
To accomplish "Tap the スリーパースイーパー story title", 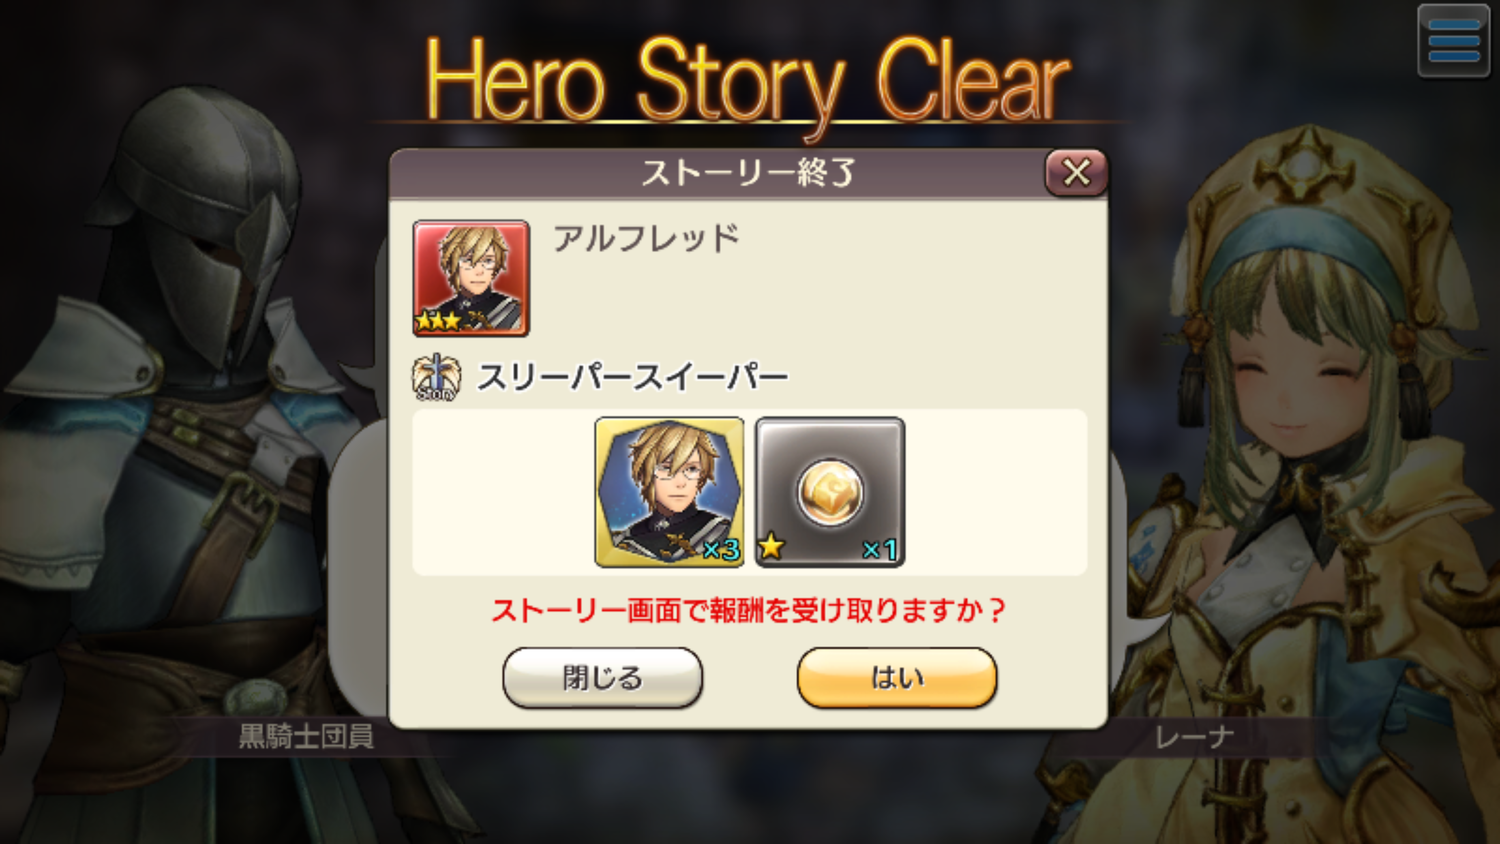I will pos(633,377).
